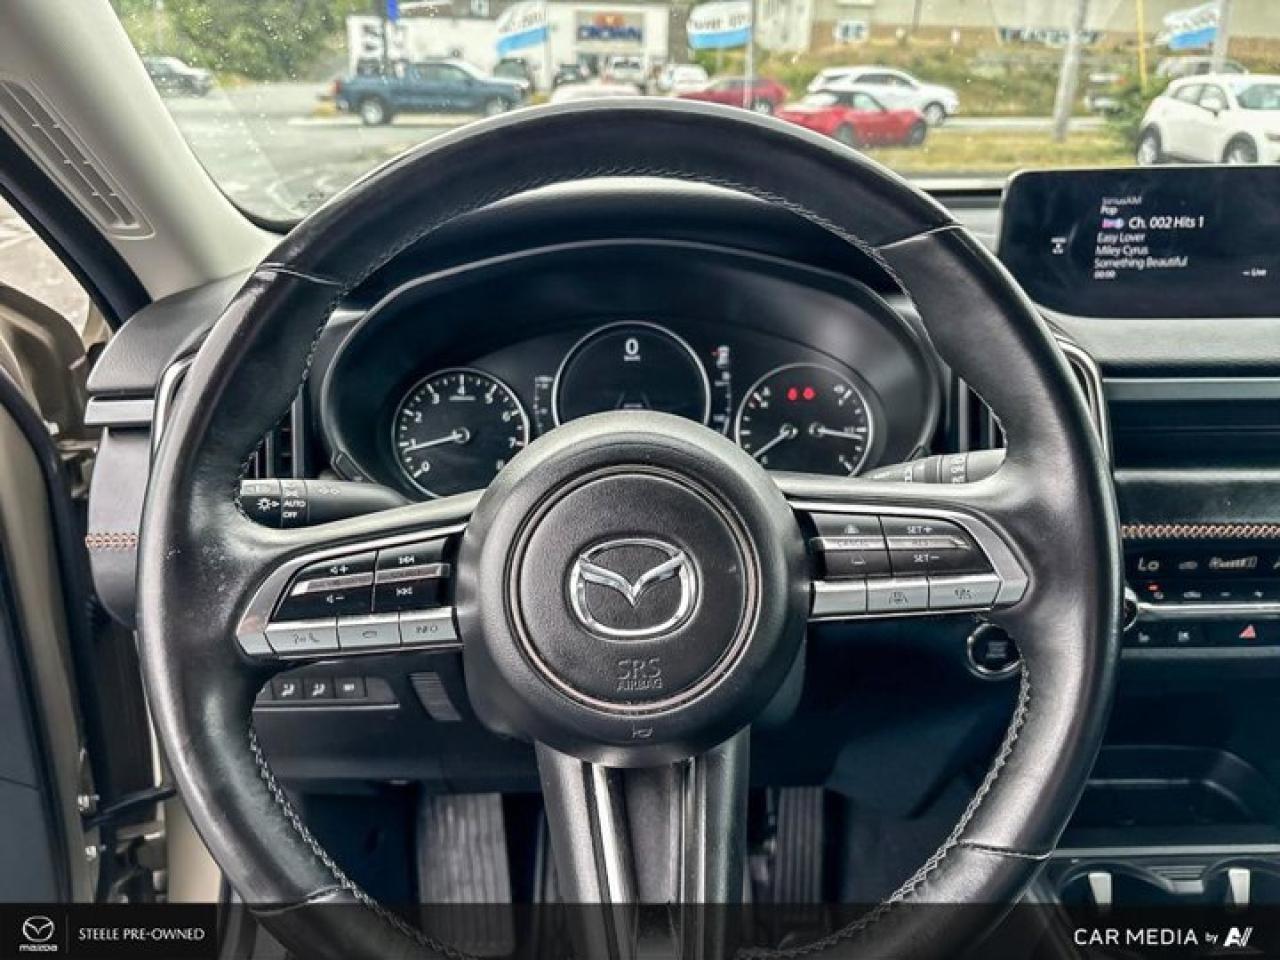Tap the CAR MEDIA logo
This screenshot has height=960, width=1280.
[1163, 936]
